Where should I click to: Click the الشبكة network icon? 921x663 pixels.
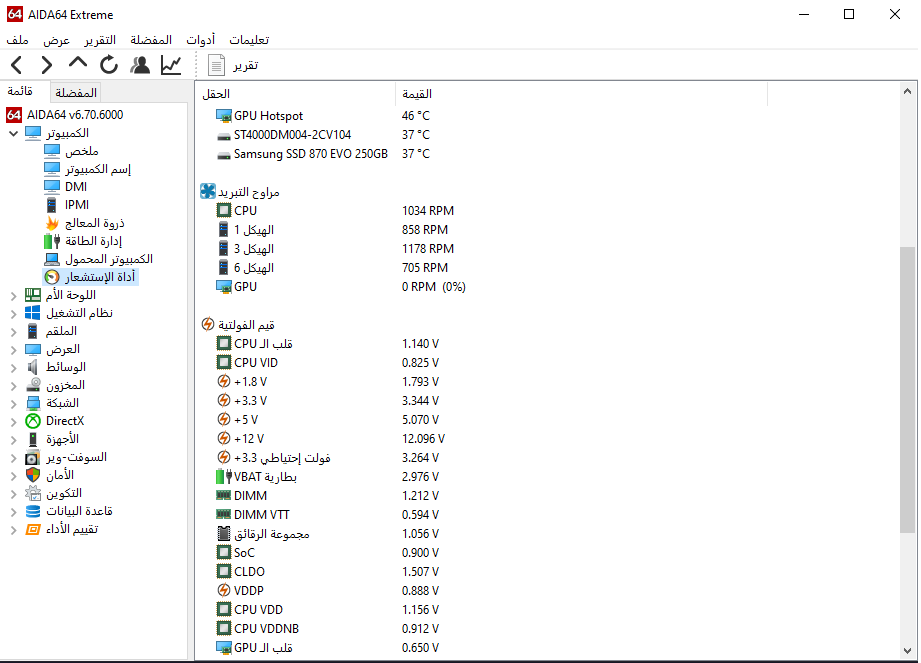tap(33, 403)
